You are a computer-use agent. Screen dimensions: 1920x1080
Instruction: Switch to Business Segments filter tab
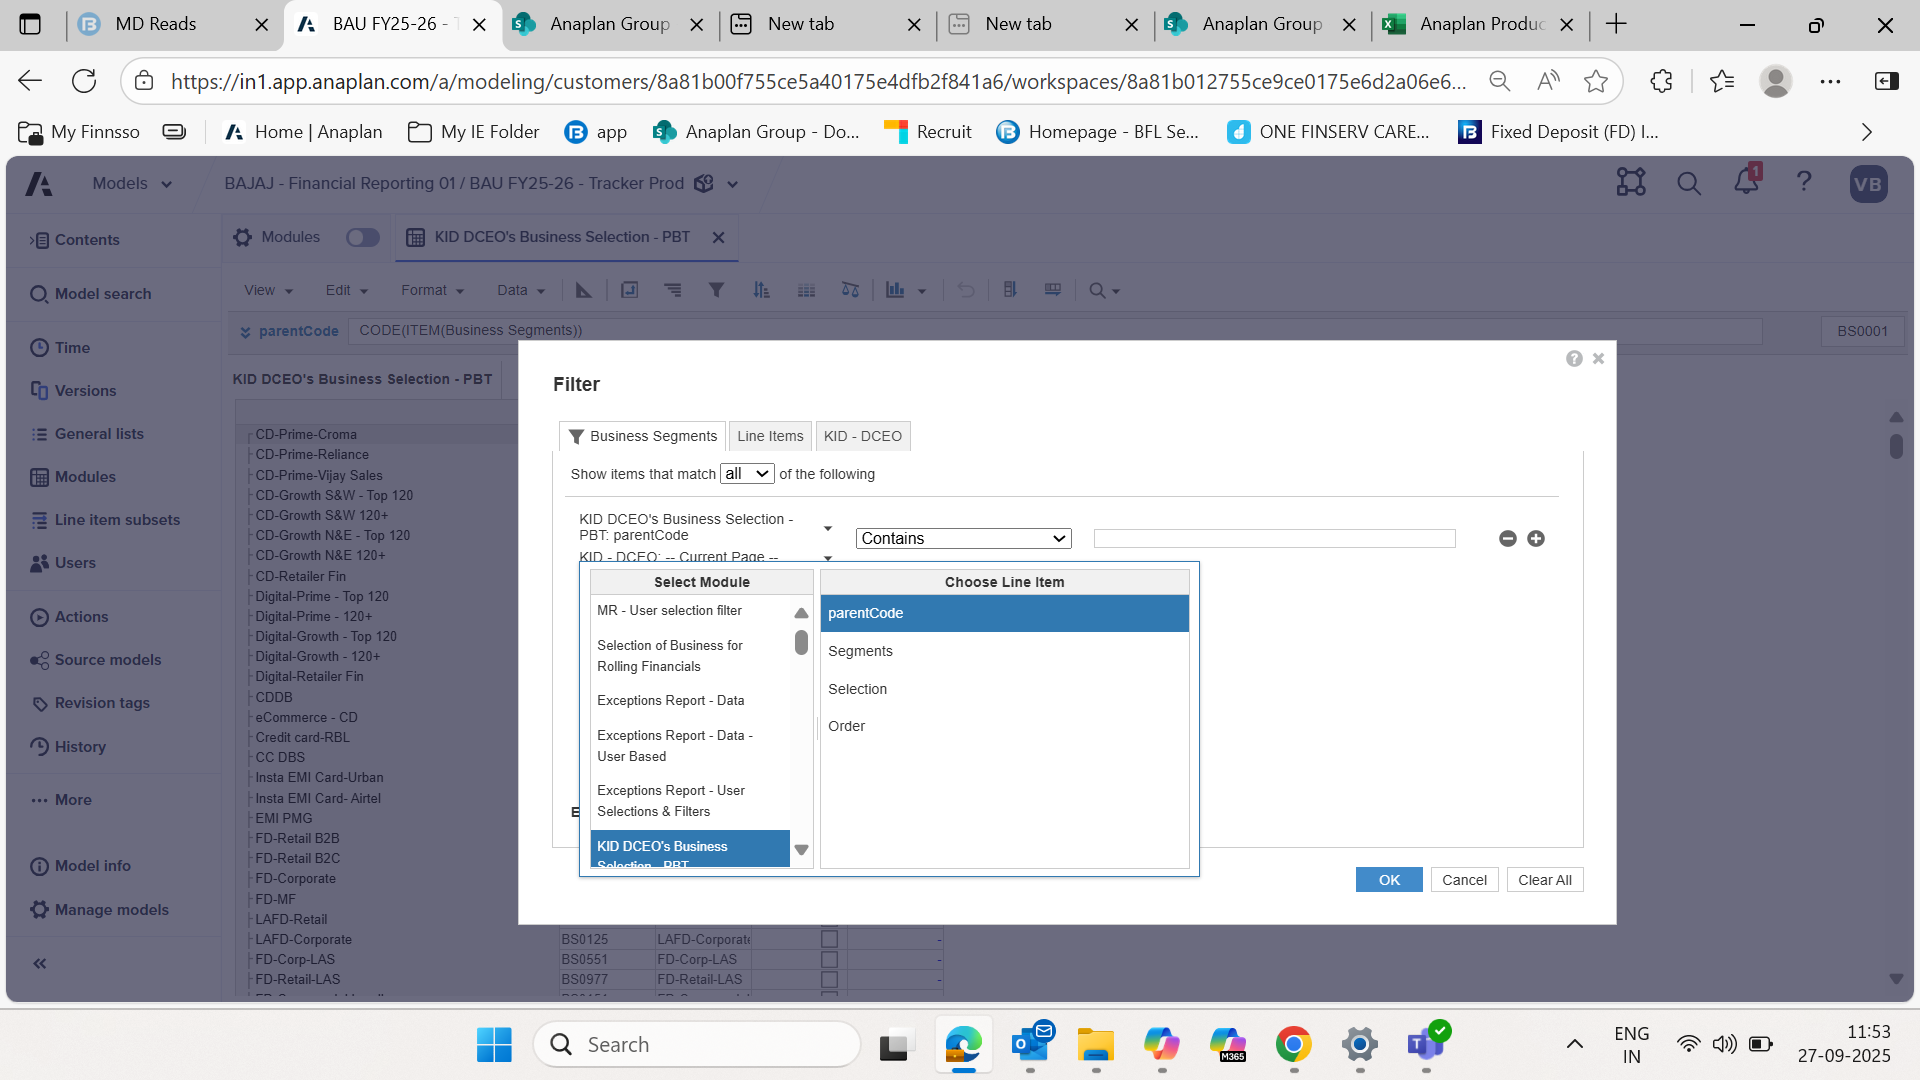tap(642, 436)
